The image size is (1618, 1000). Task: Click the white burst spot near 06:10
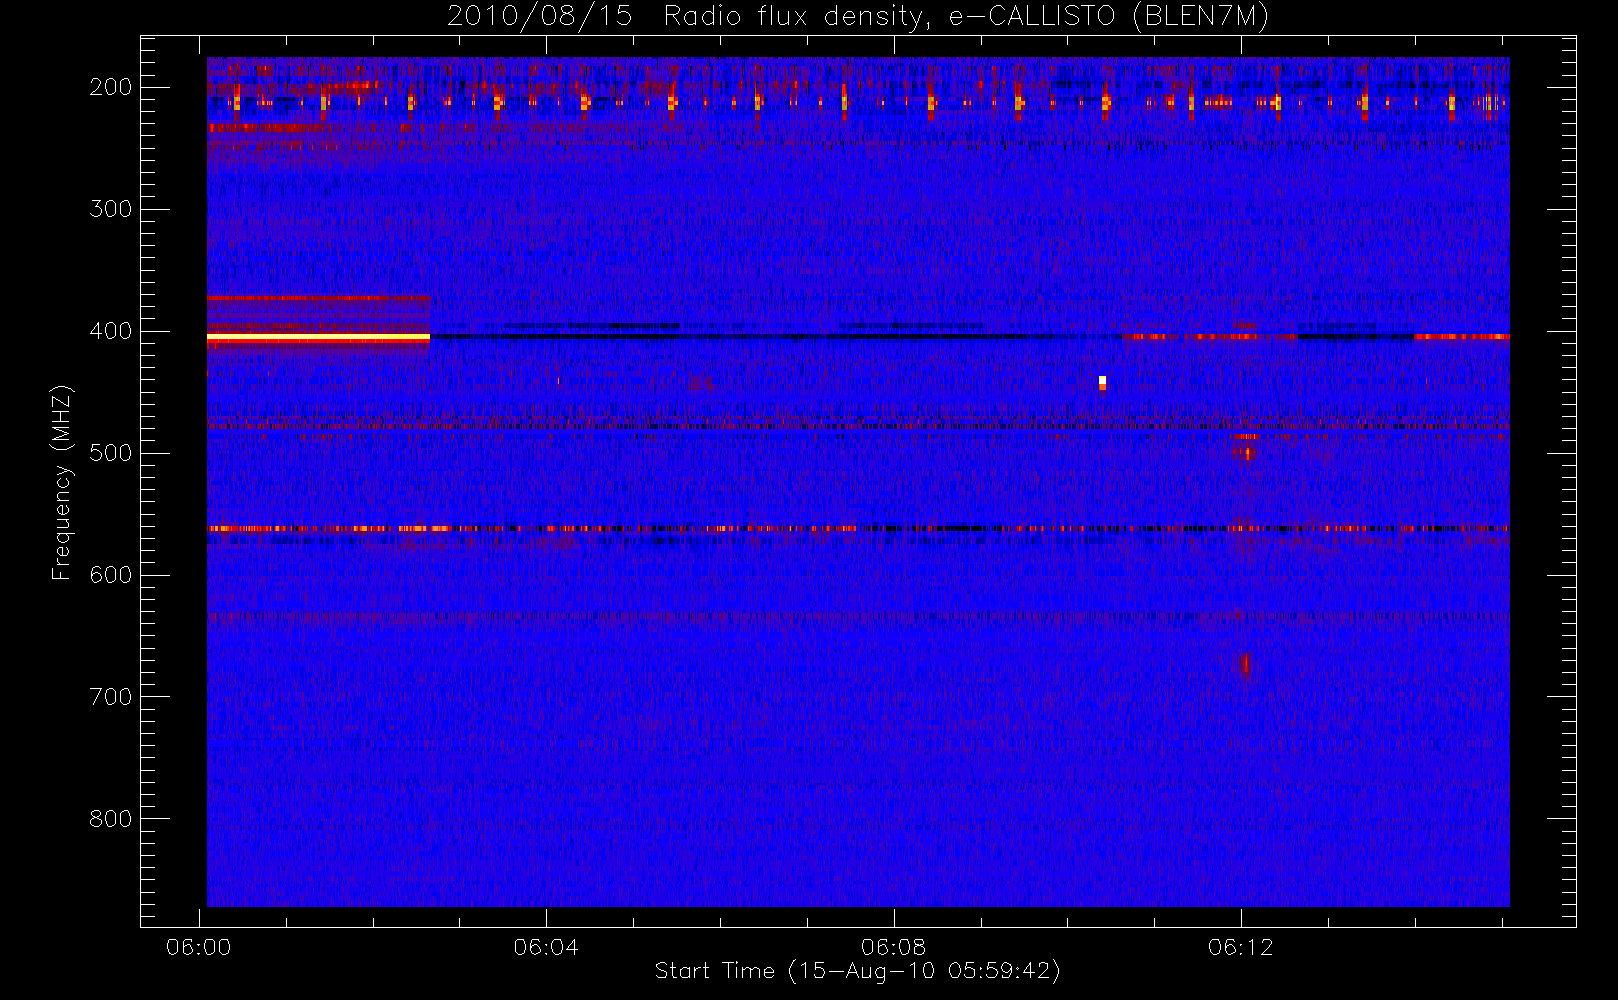1102,382
